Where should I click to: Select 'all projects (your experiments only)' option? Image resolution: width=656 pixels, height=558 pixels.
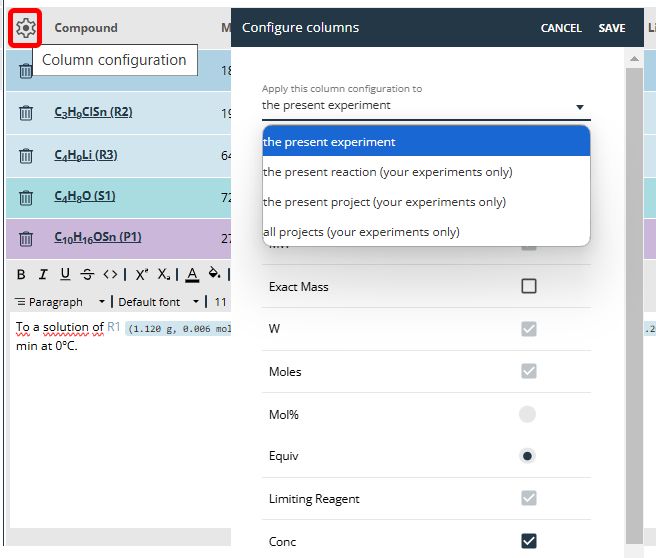coord(426,232)
